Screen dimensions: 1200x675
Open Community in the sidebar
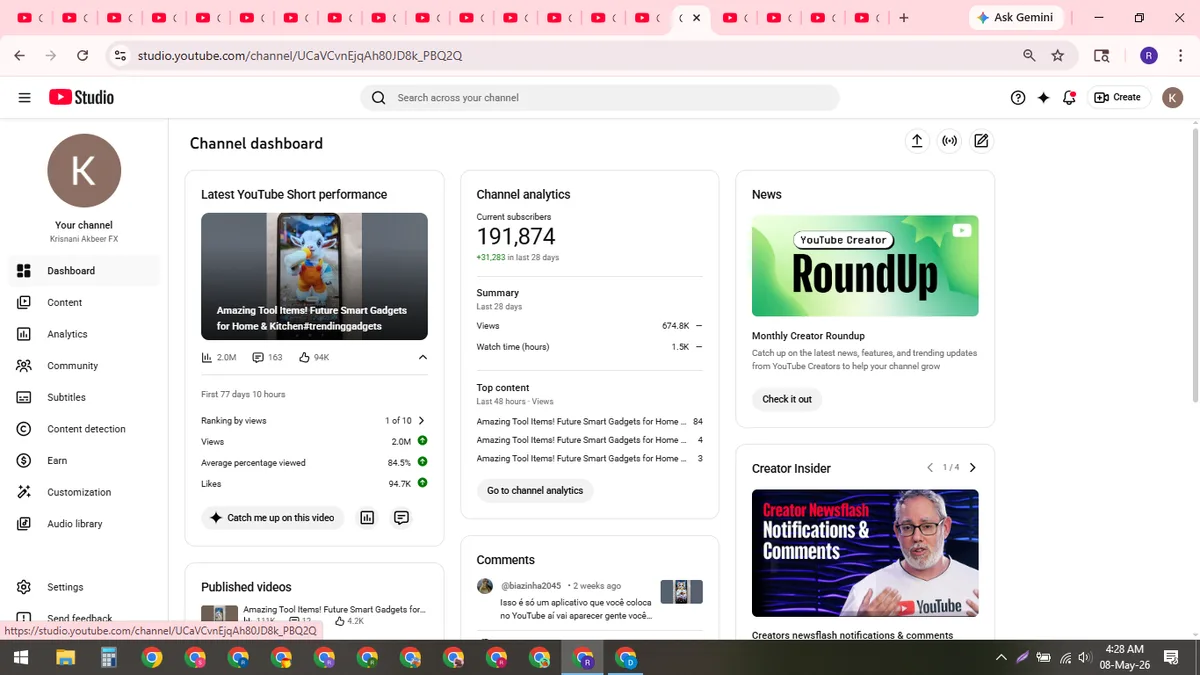tap(84, 366)
